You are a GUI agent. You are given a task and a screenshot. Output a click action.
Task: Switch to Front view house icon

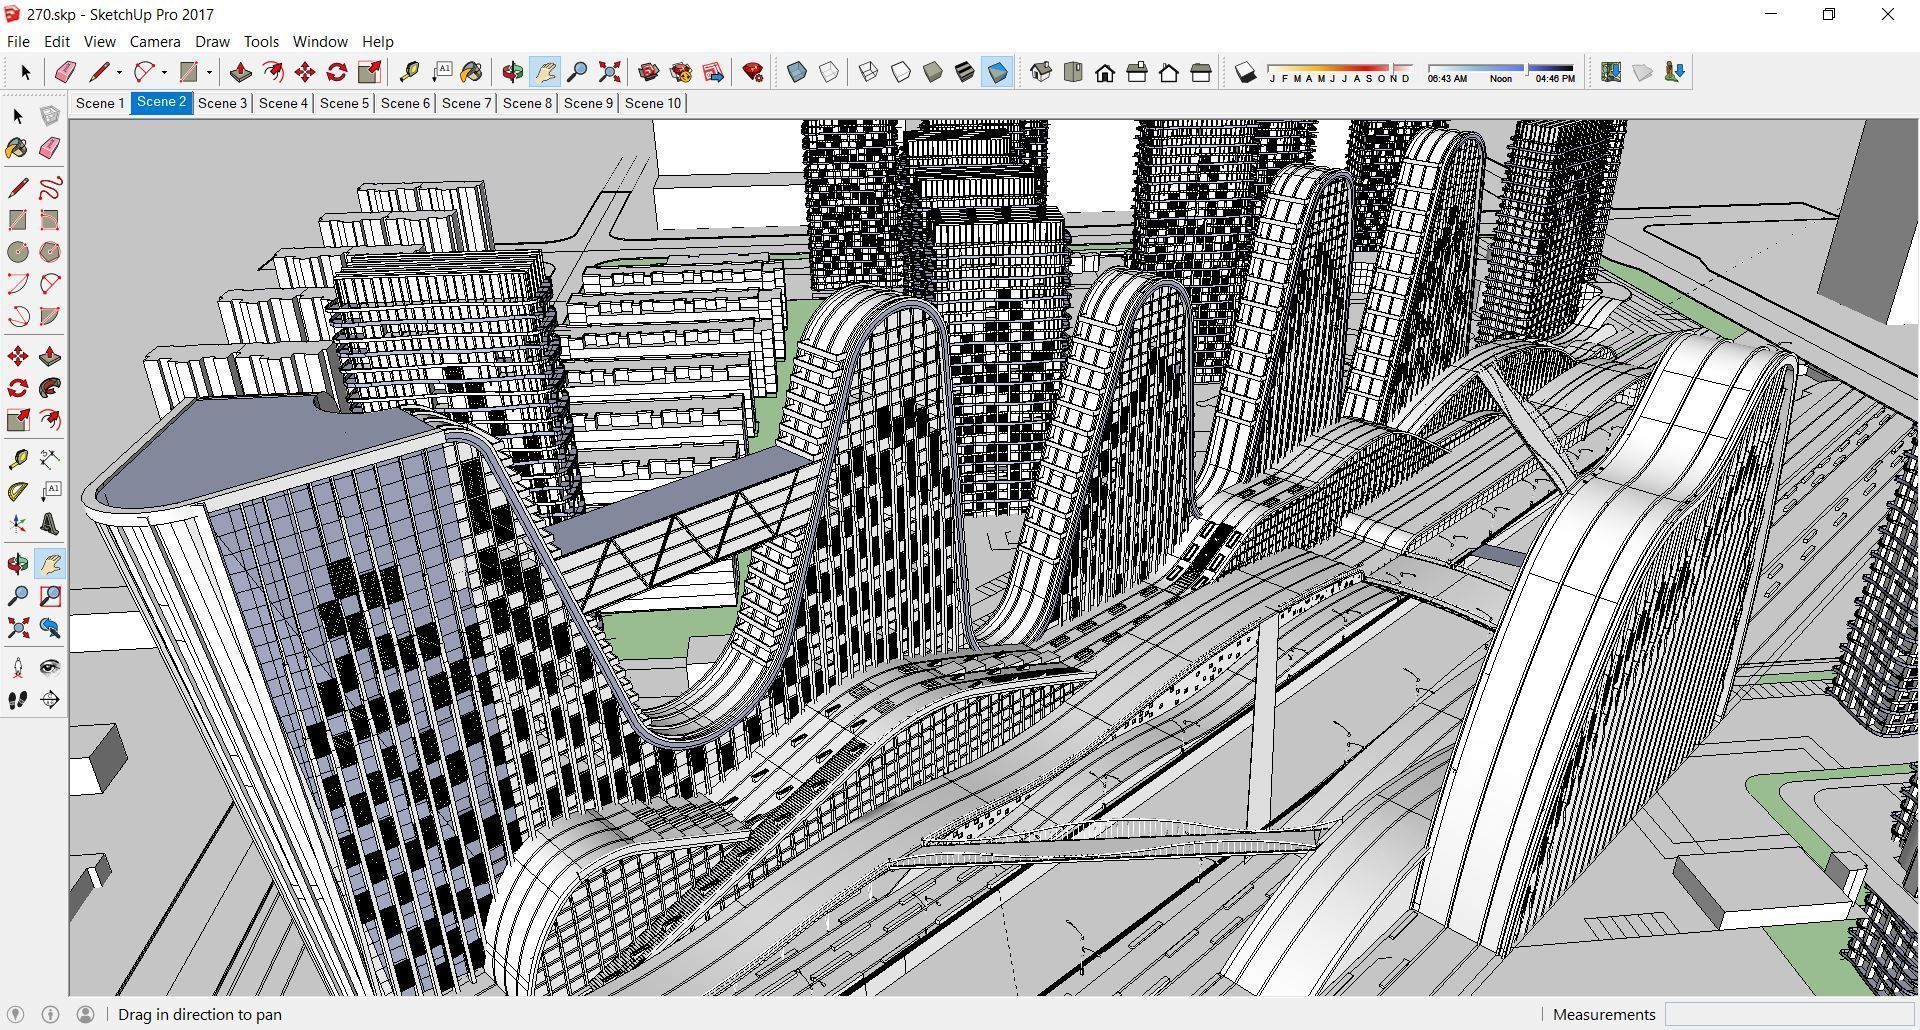click(x=1105, y=72)
